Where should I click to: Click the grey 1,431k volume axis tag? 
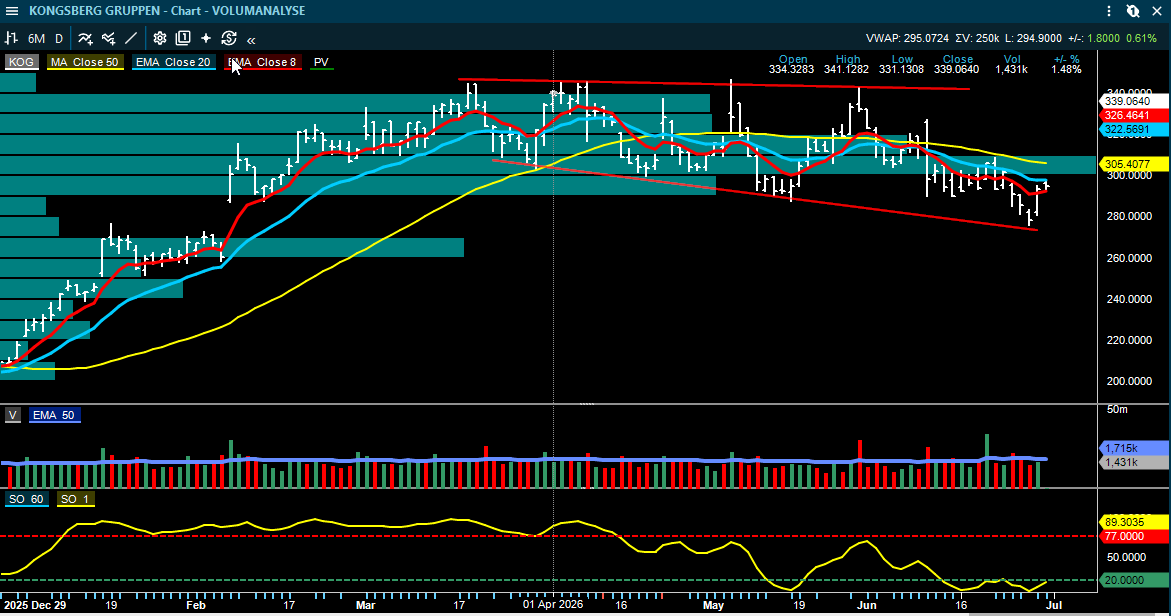[1132, 462]
